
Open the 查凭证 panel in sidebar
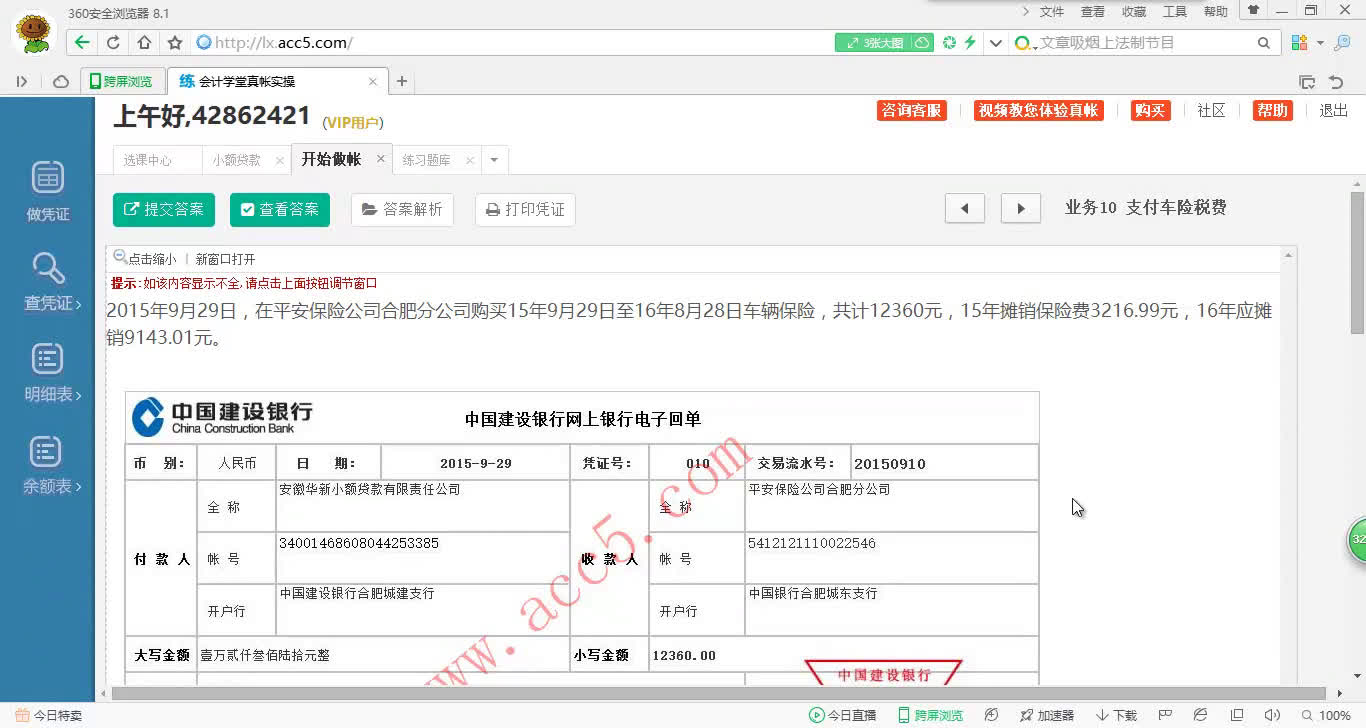tap(46, 281)
